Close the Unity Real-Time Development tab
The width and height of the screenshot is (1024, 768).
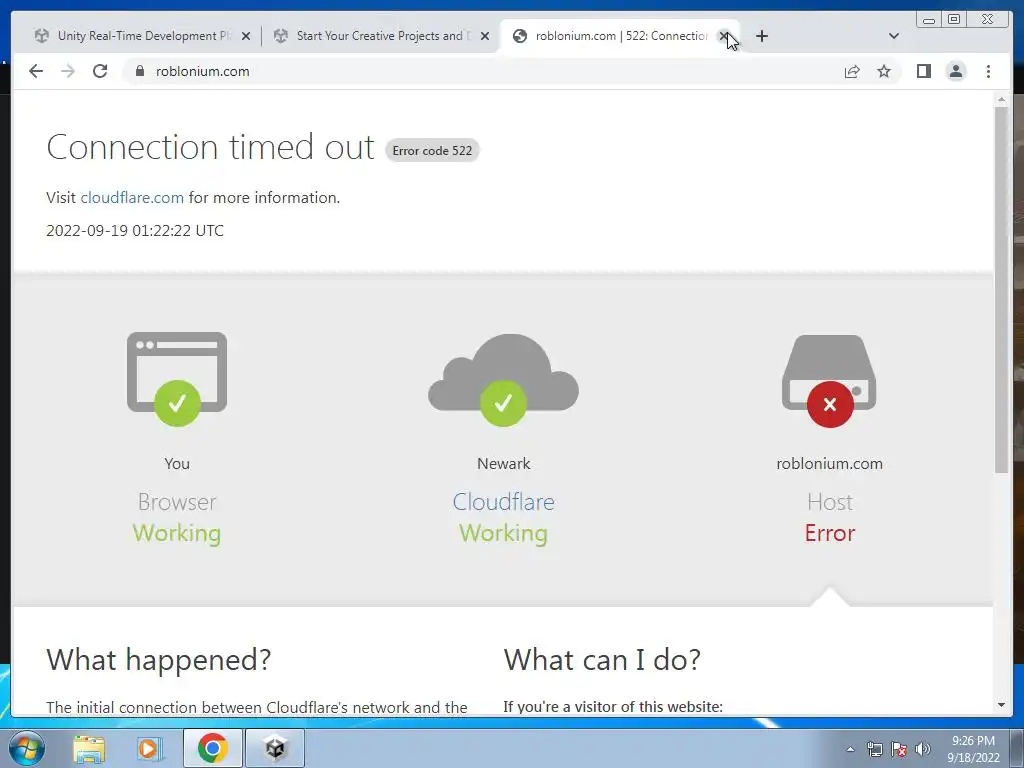(x=246, y=36)
